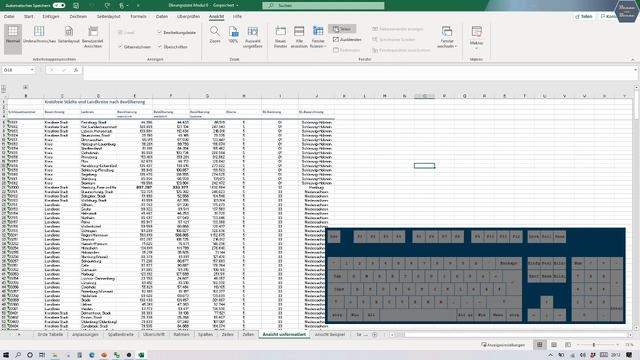Expand the formula bar

[635, 70]
